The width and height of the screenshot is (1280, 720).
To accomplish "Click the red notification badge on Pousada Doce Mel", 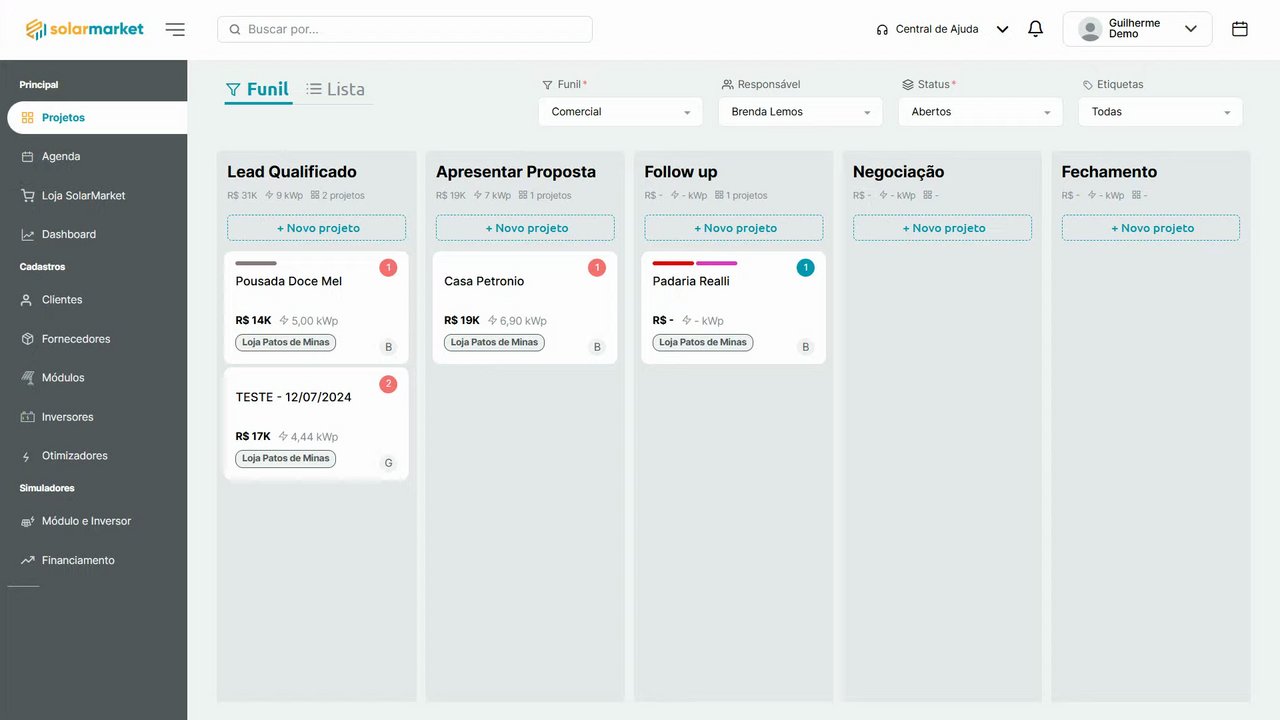I will pyautogui.click(x=388, y=267).
